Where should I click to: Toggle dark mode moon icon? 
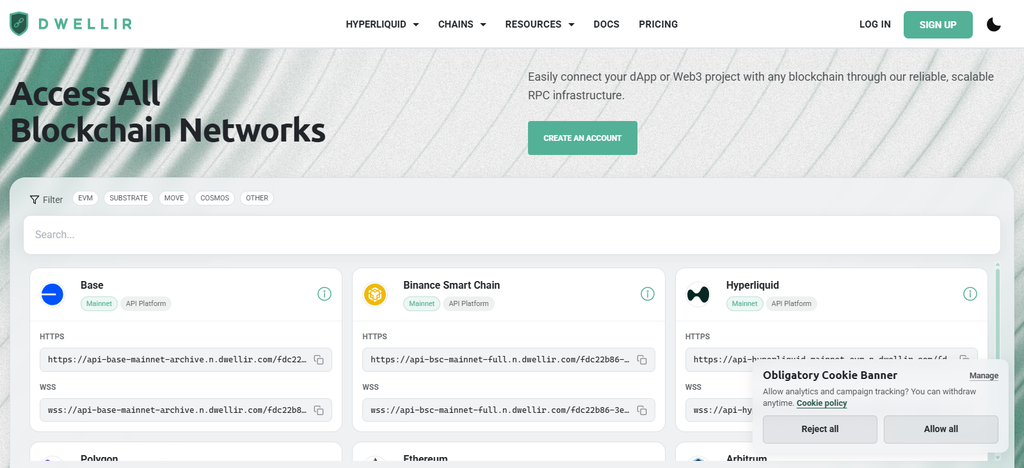tap(993, 25)
